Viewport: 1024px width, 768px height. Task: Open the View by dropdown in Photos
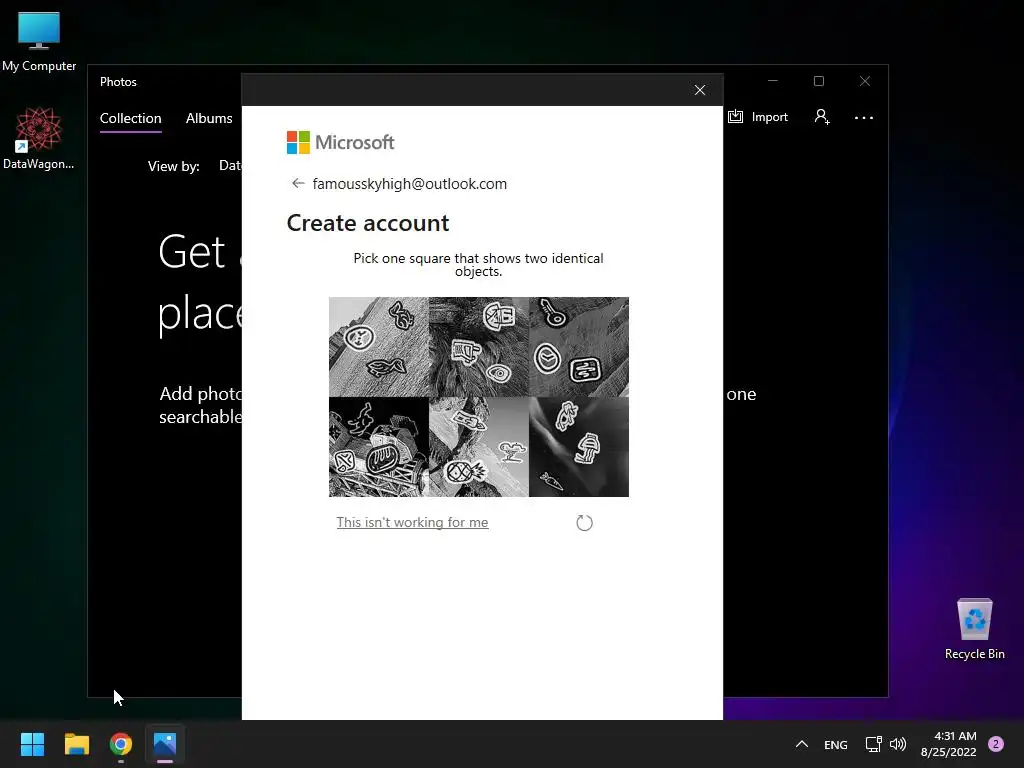click(230, 166)
